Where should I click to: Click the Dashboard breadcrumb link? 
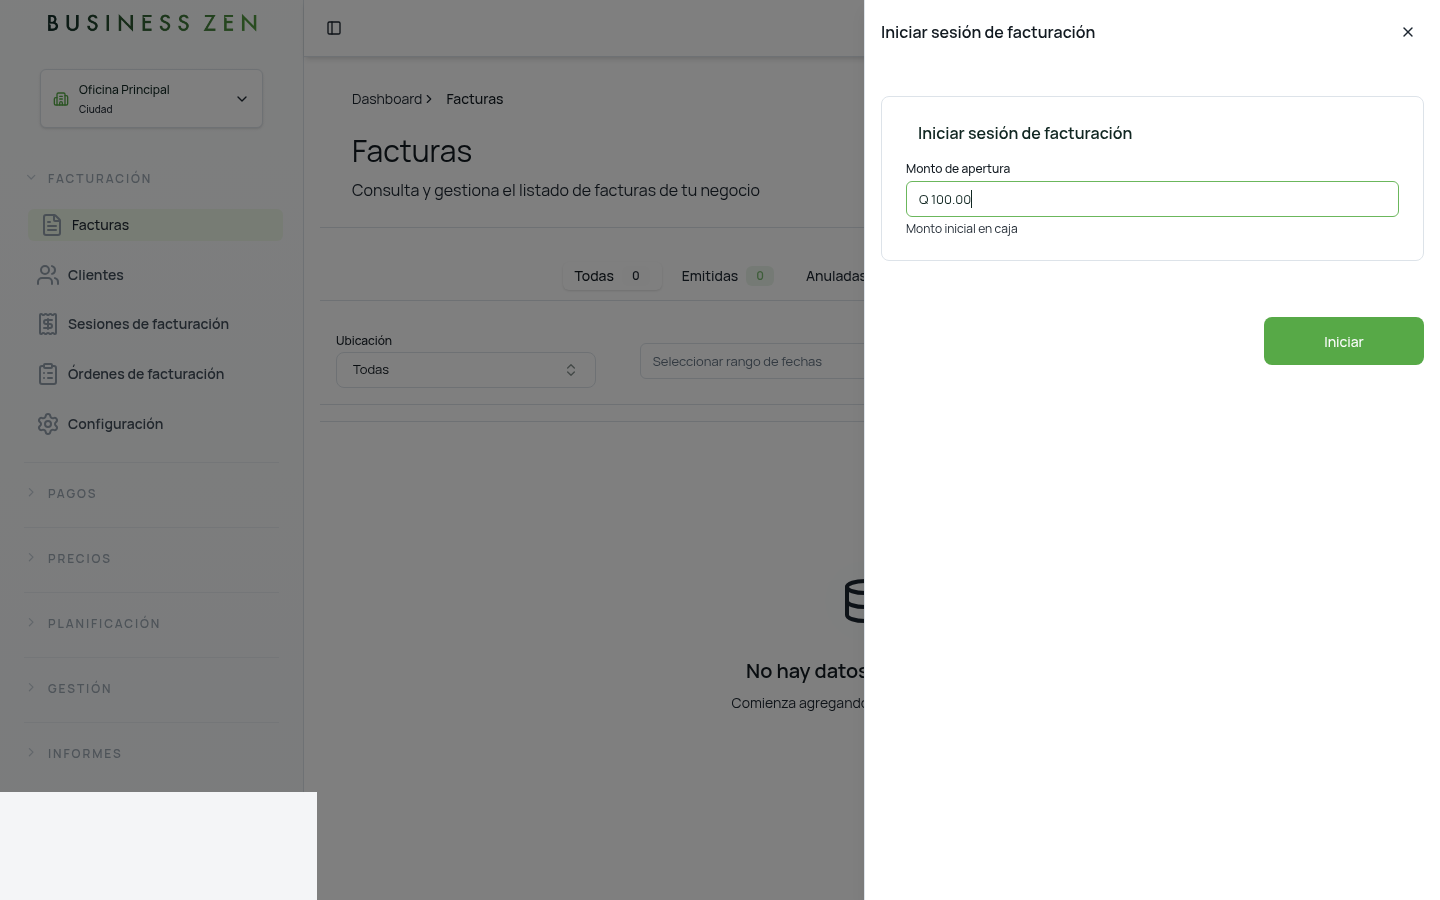pos(387,99)
